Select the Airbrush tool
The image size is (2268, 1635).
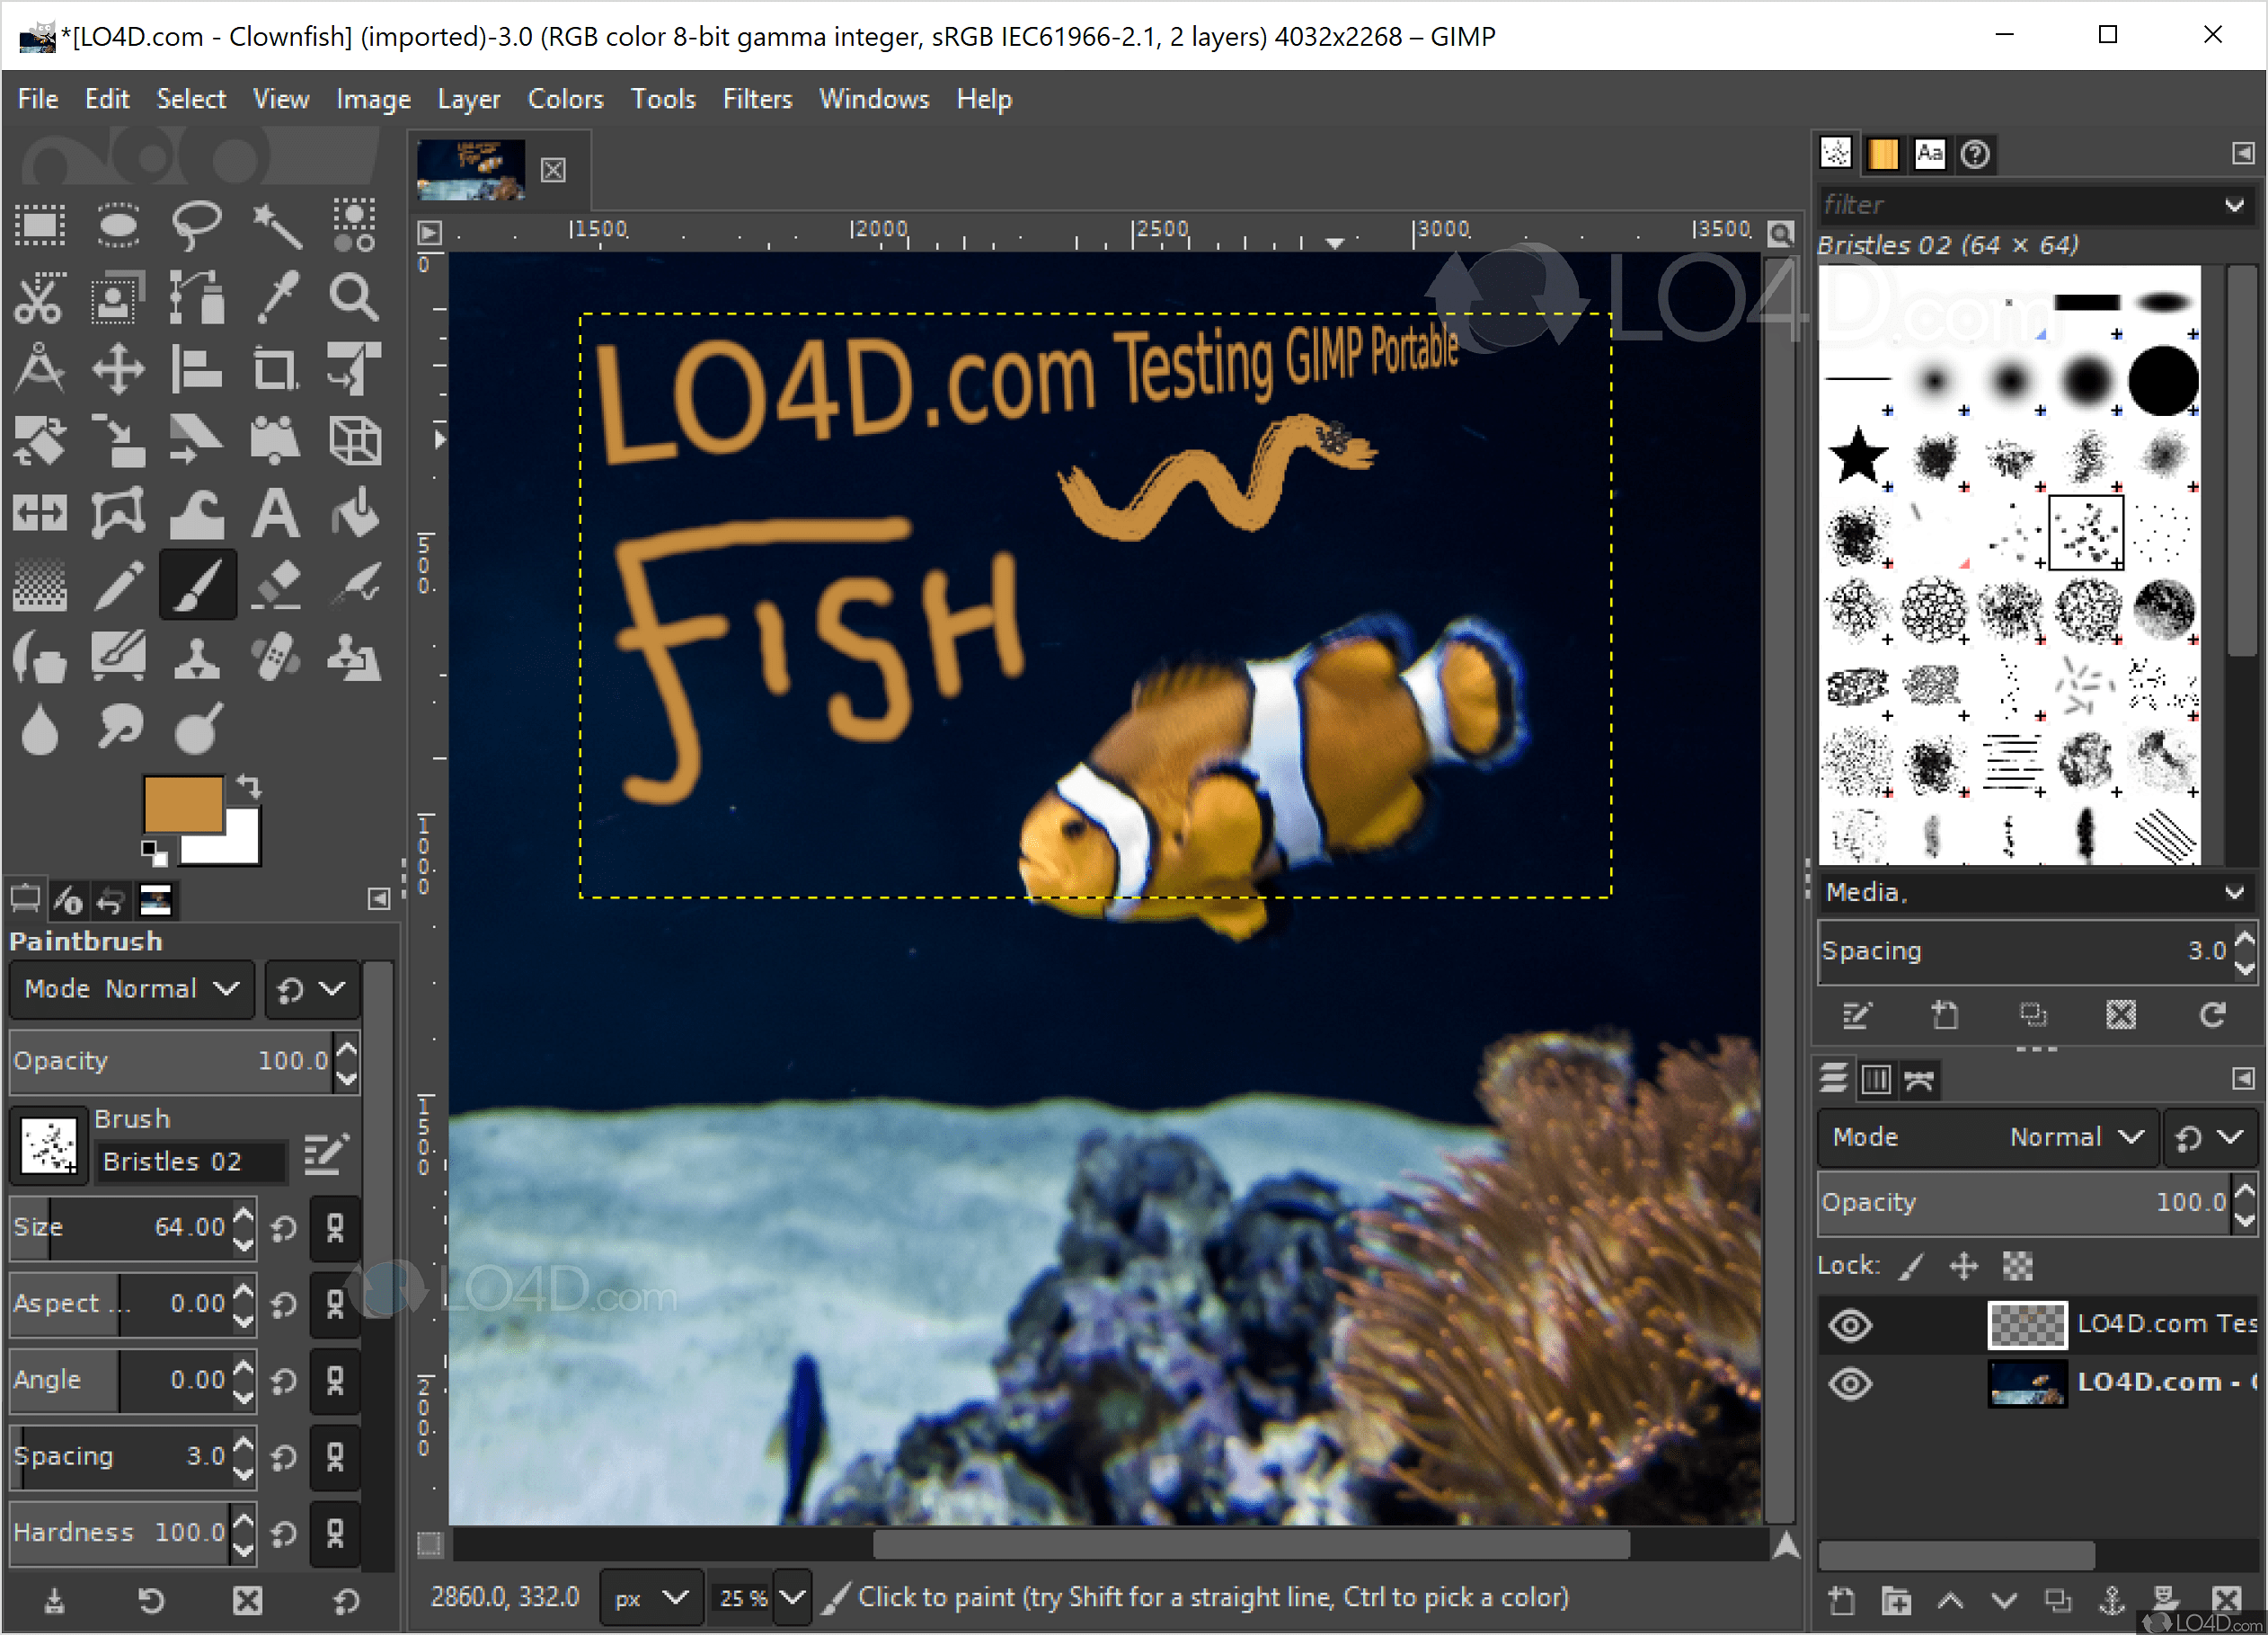[354, 586]
